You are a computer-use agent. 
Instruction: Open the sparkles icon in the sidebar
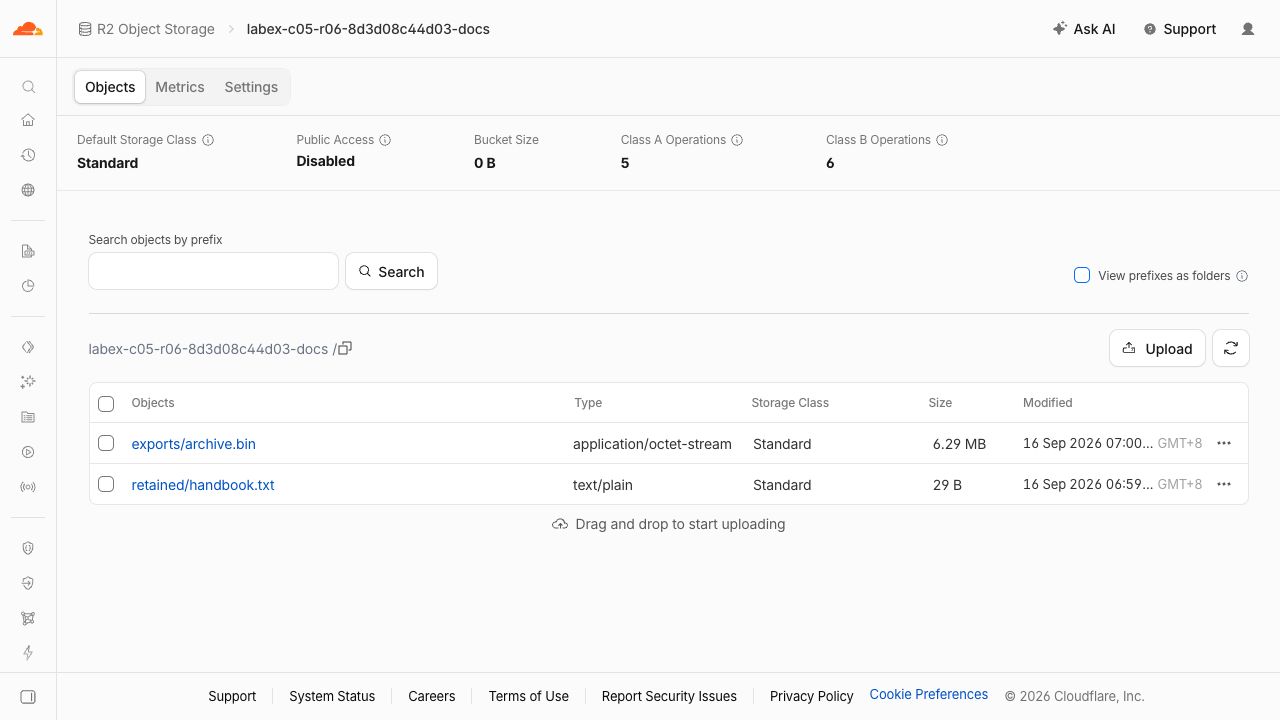[x=28, y=382]
